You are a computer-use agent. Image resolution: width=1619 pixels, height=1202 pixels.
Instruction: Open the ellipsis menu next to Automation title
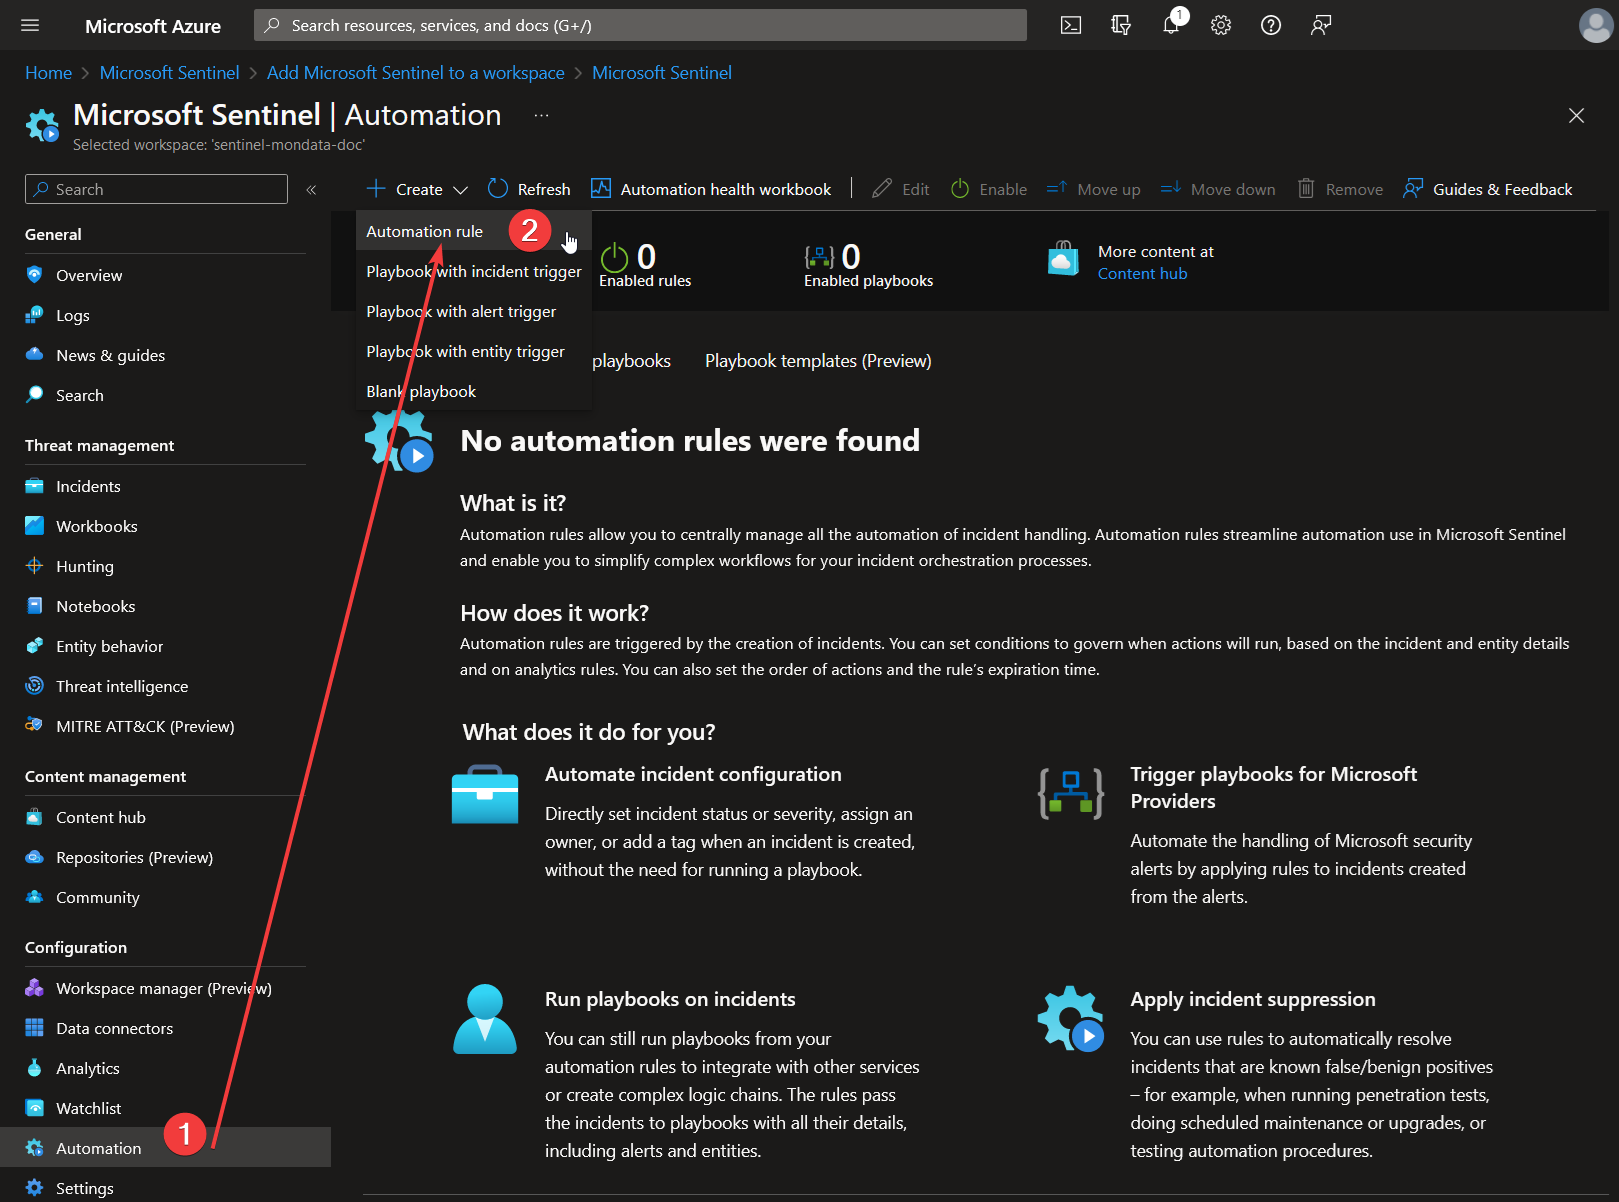pyautogui.click(x=541, y=116)
